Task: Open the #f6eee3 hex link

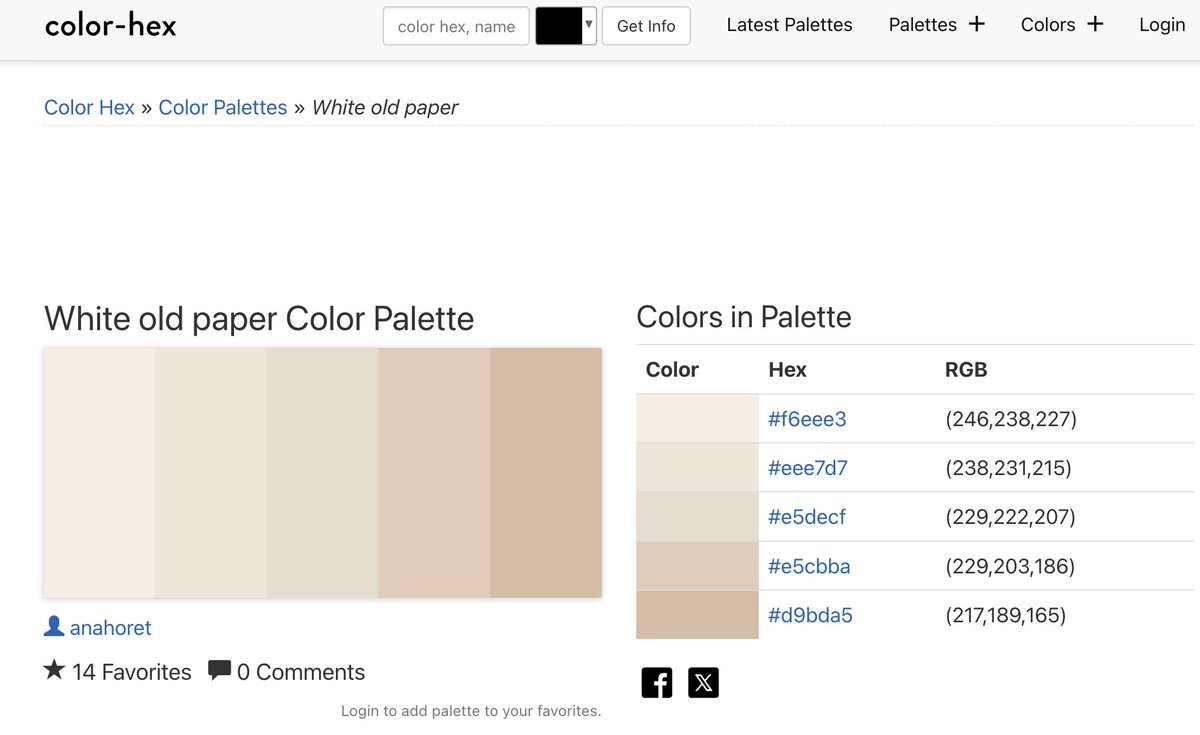Action: (x=807, y=419)
